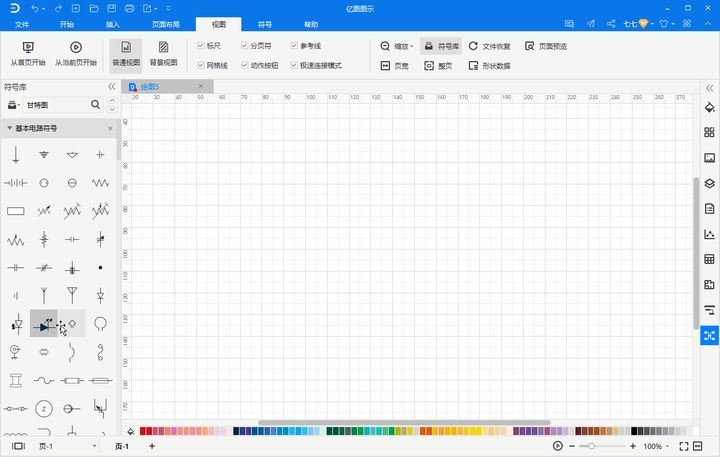Image resolution: width=720 pixels, height=457 pixels.
Task: Create a new document with the plus icon
Action: pyautogui.click(x=76, y=9)
